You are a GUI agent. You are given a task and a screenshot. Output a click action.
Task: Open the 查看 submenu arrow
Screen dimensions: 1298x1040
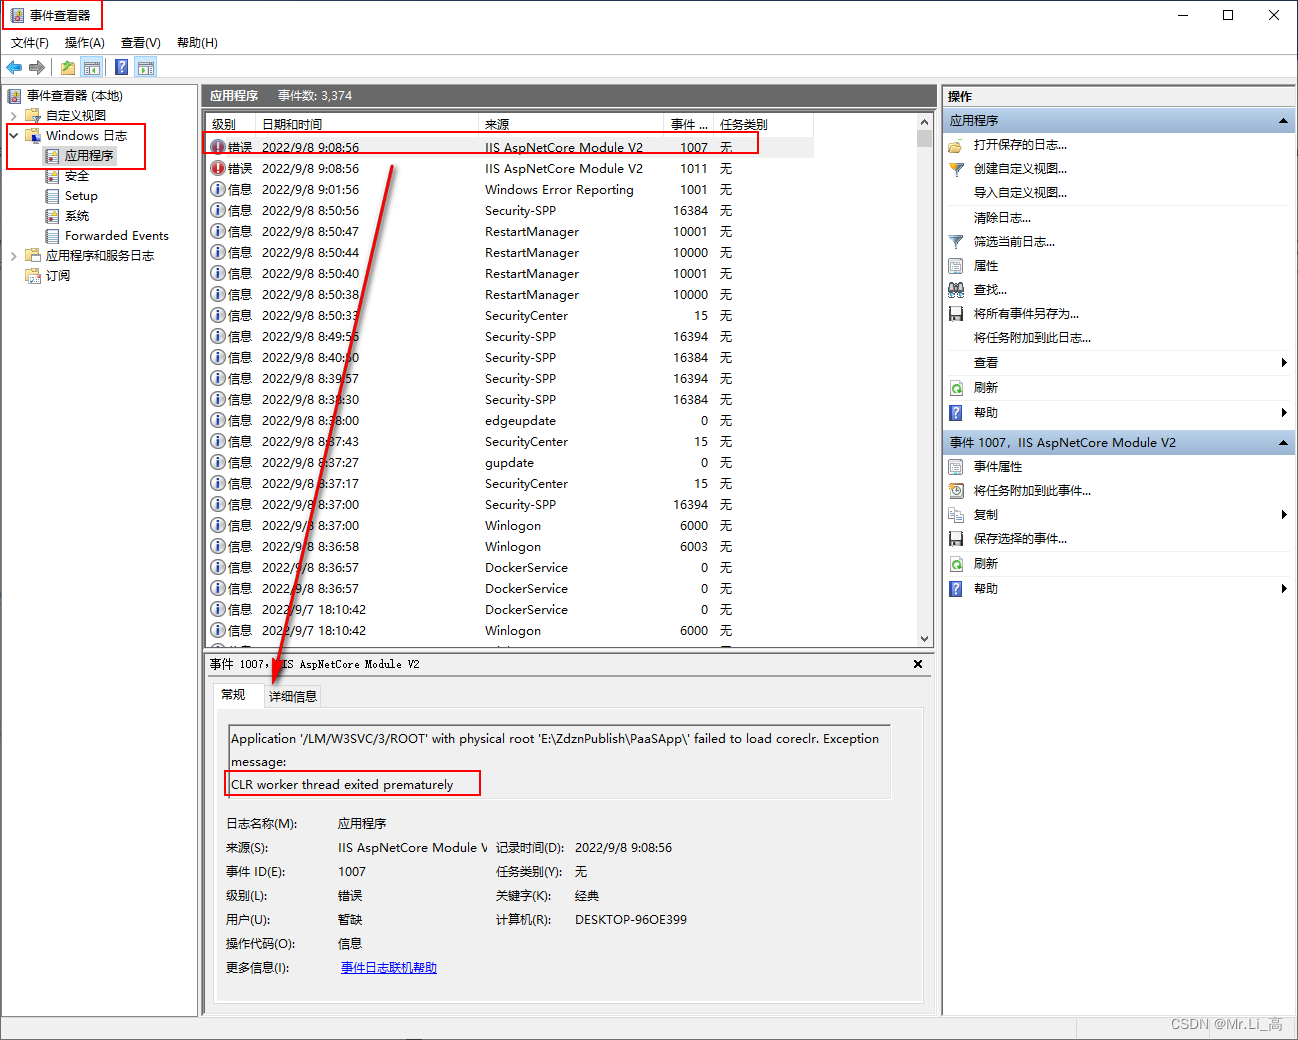click(x=1284, y=363)
